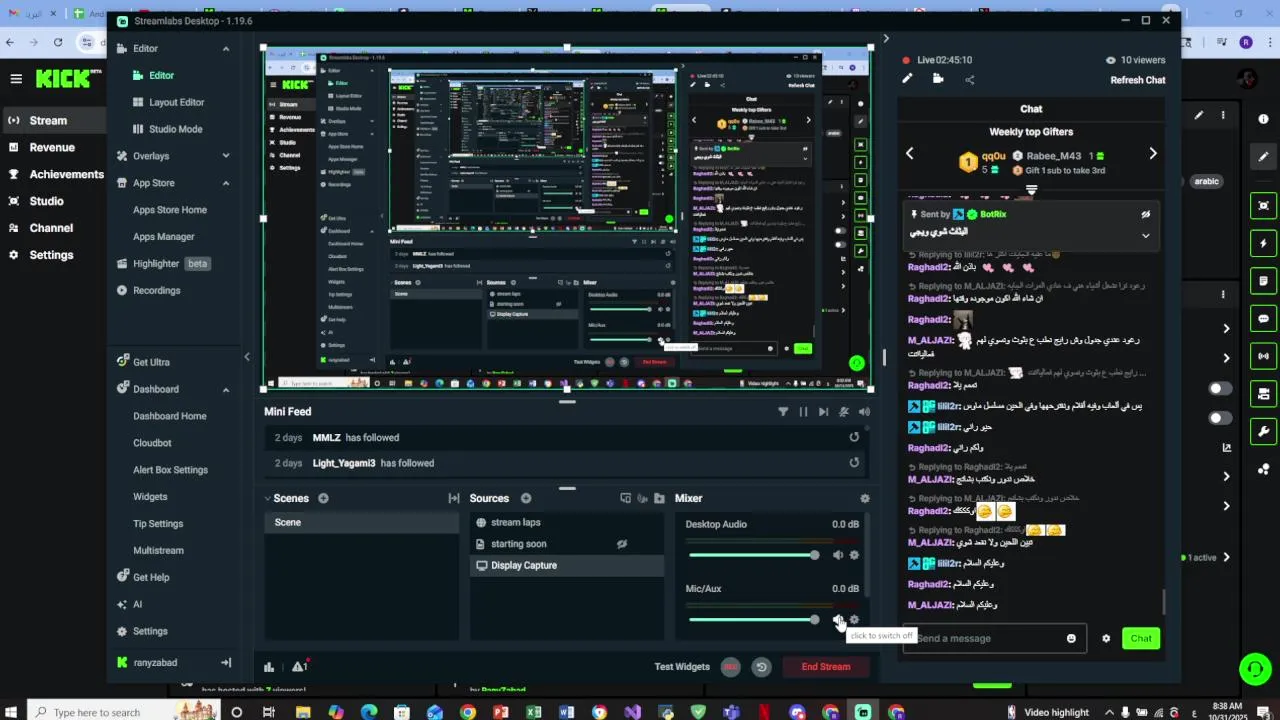Skip the current Mini Feed alert

click(x=823, y=412)
